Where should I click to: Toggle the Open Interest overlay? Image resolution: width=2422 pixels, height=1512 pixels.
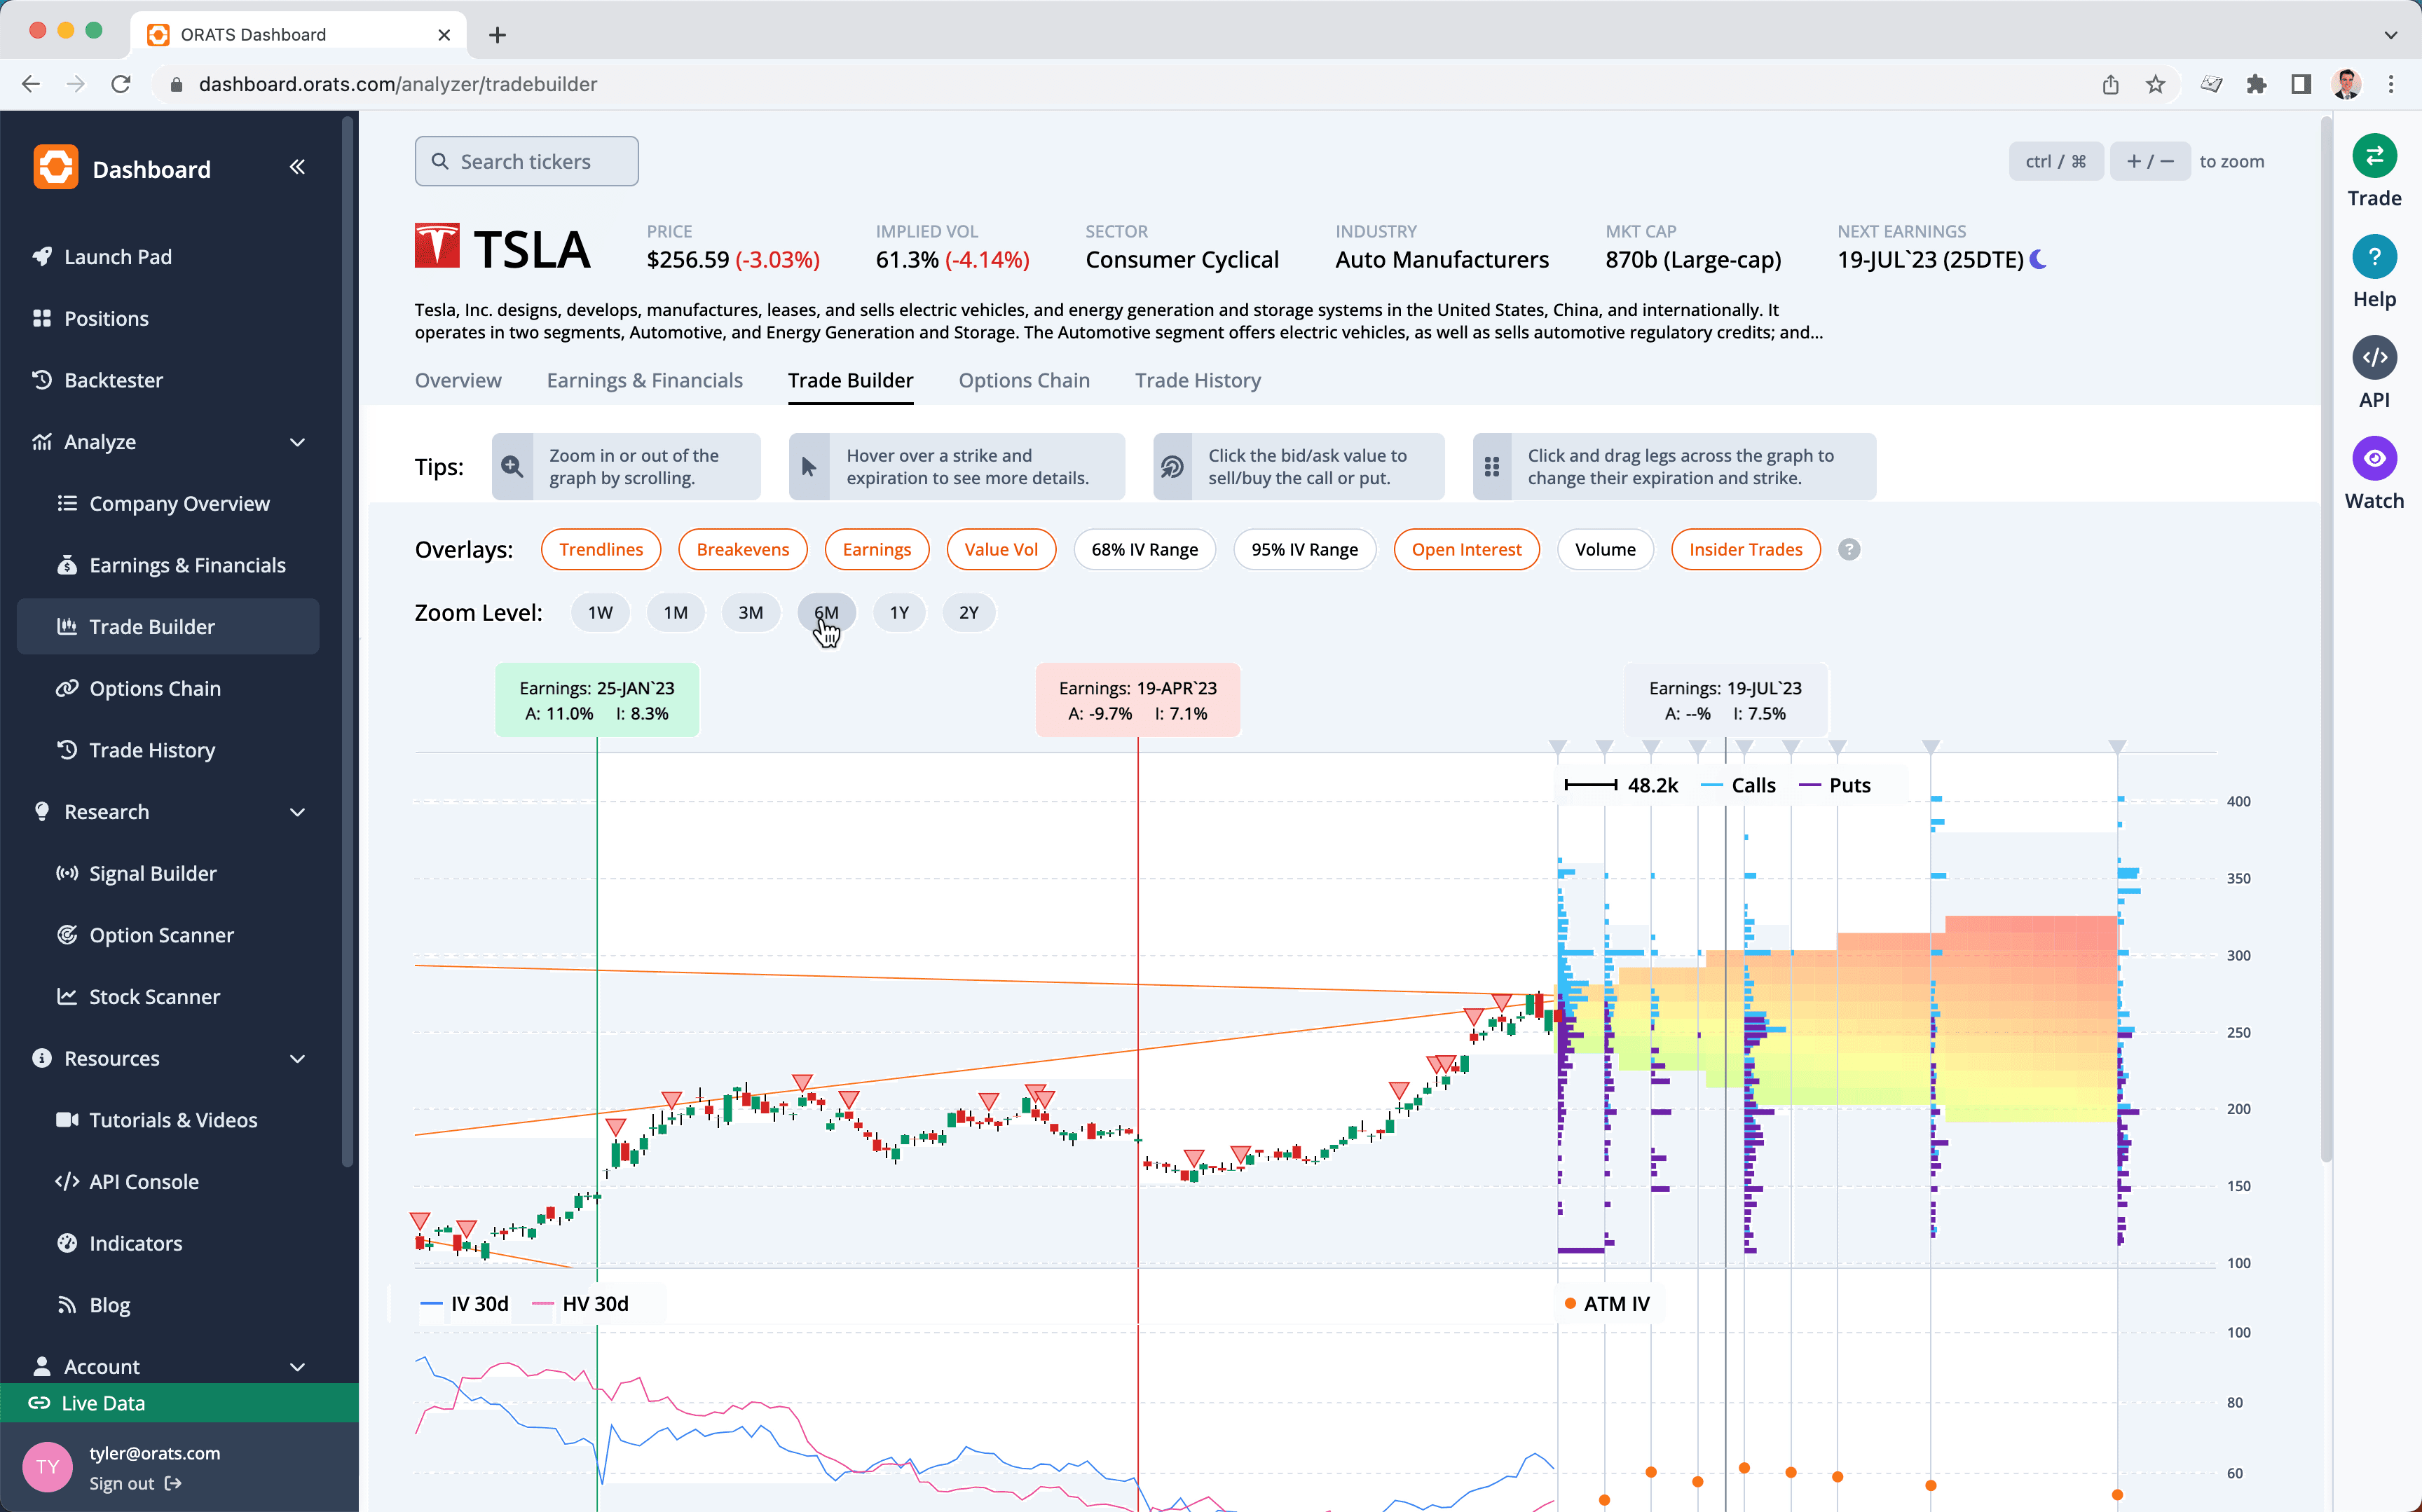coord(1466,549)
